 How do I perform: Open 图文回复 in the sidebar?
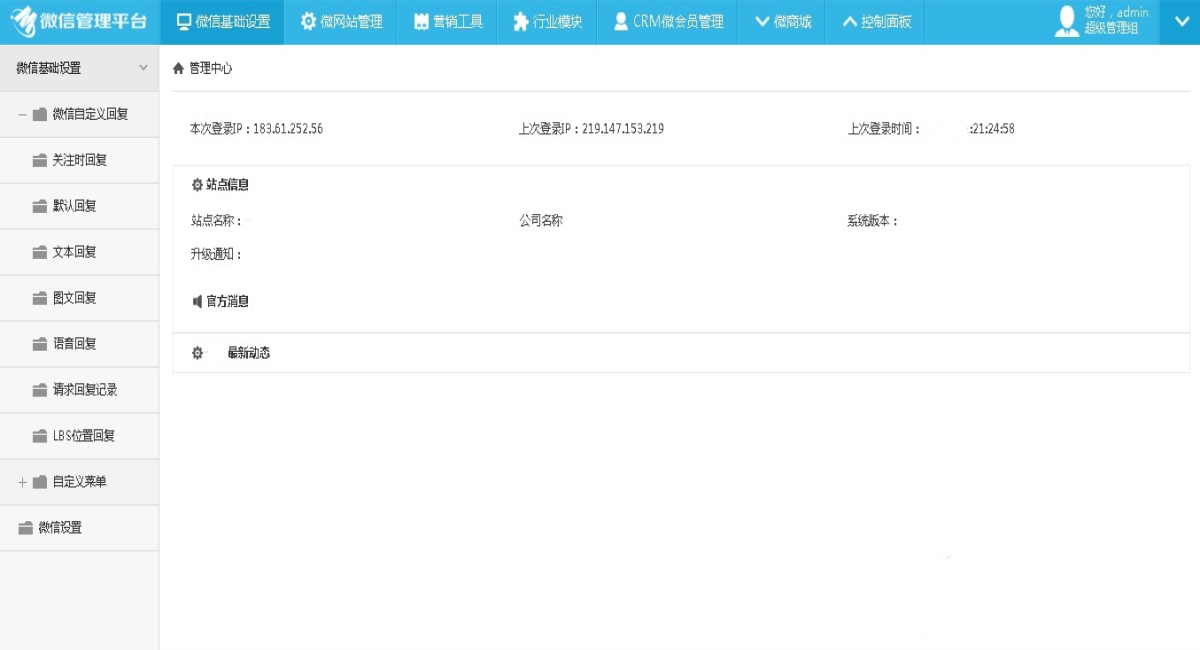80,298
